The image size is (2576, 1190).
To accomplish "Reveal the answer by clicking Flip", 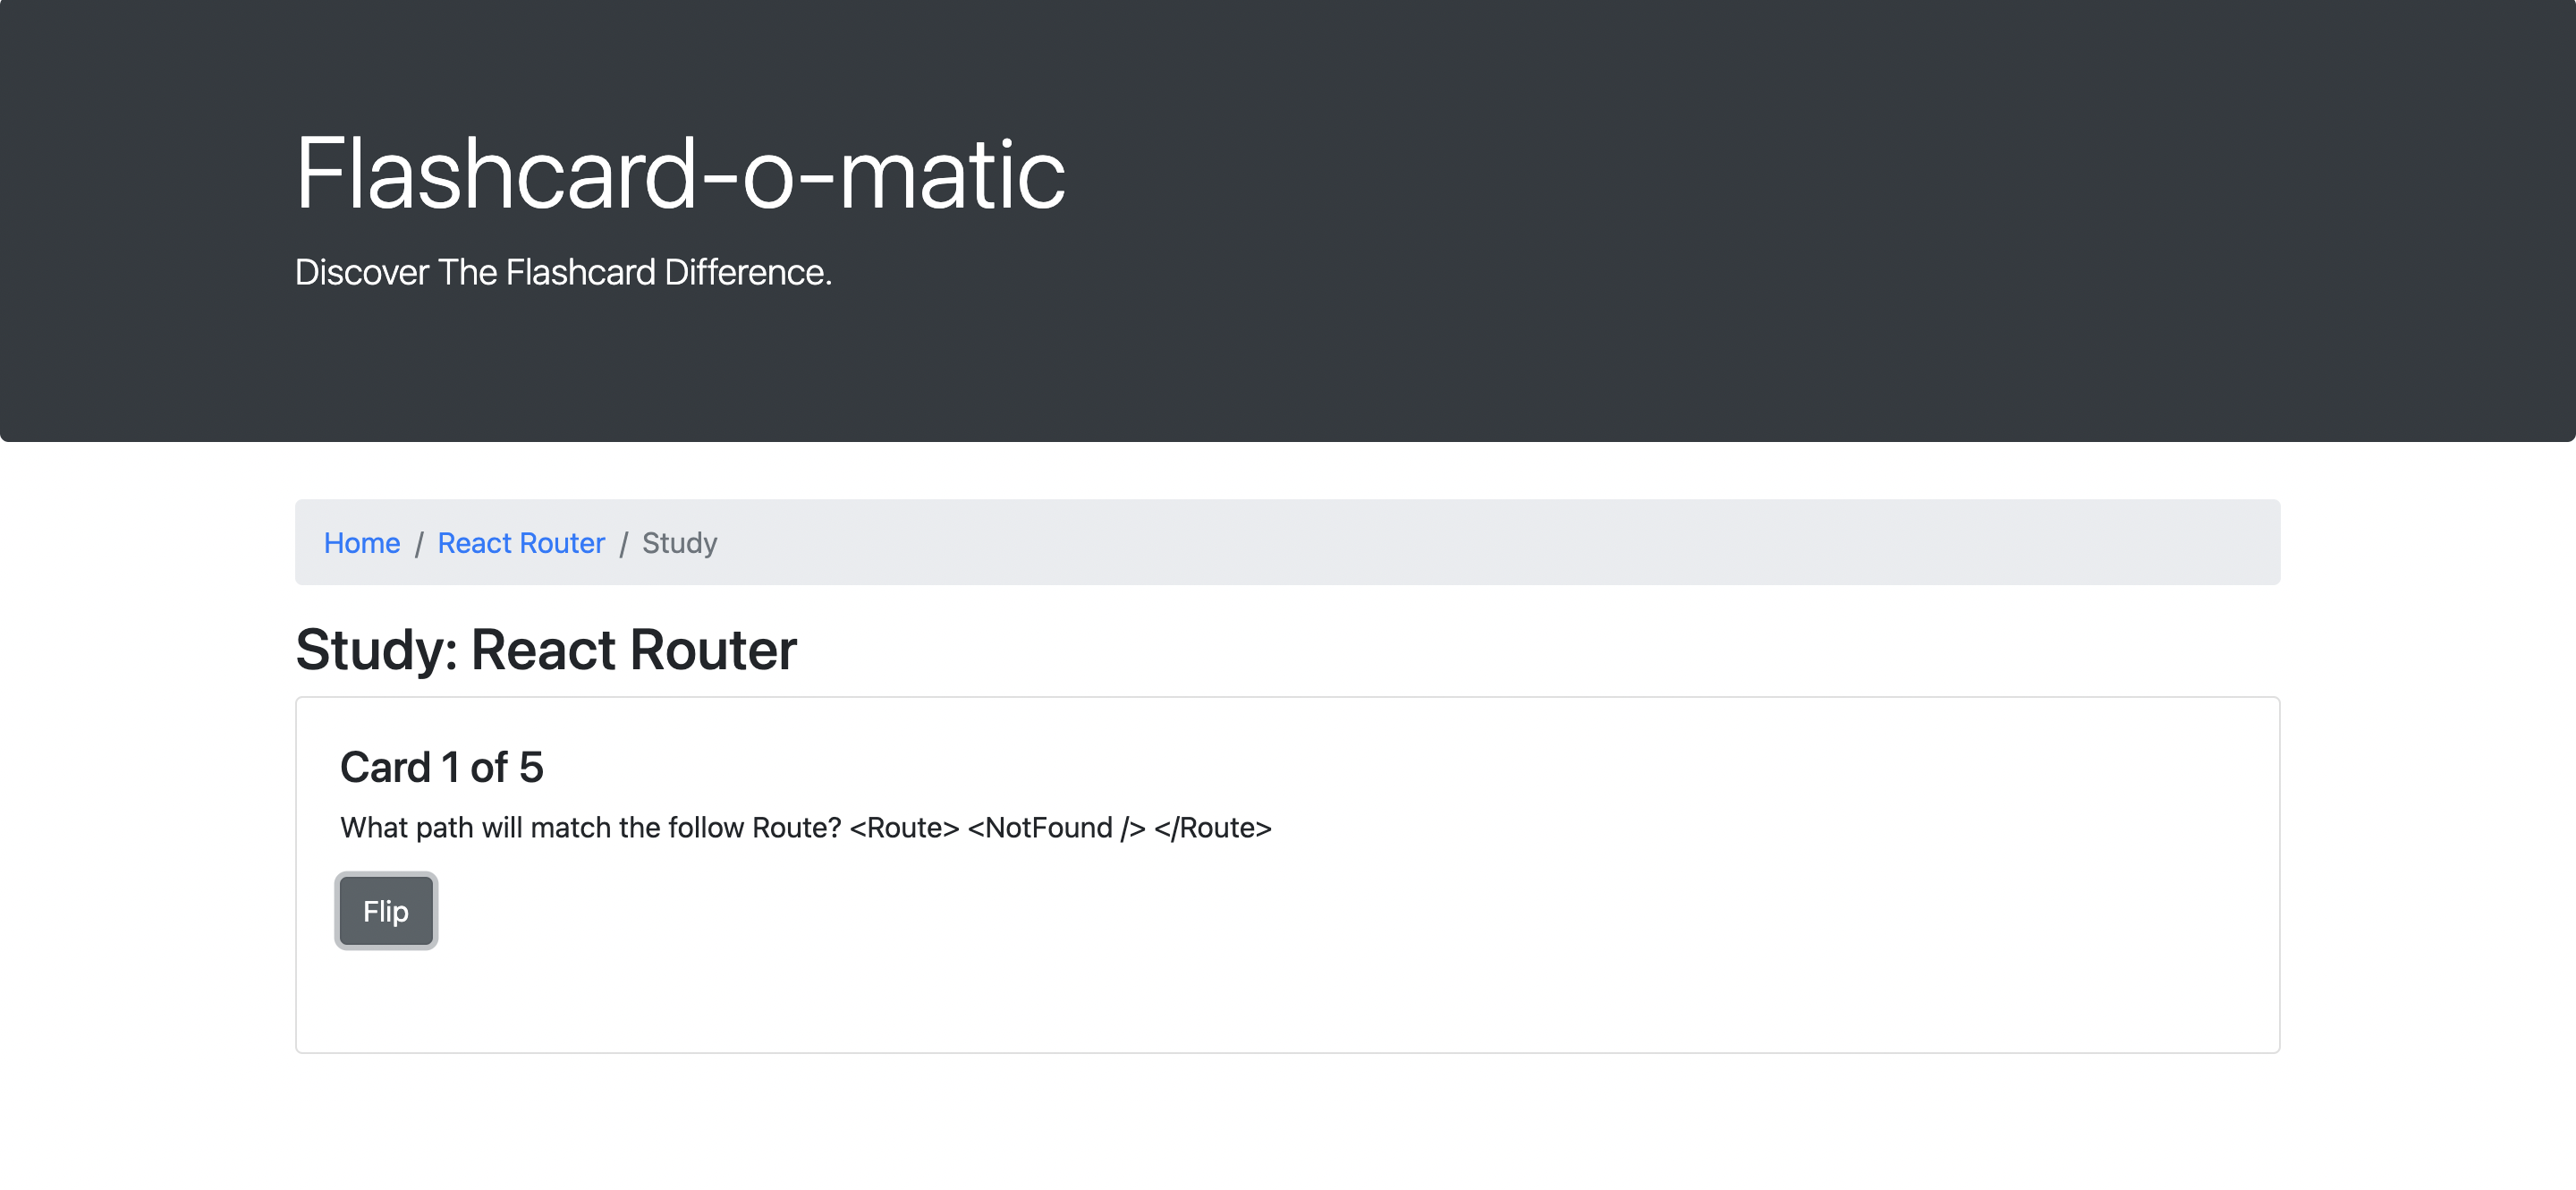I will click(x=385, y=910).
